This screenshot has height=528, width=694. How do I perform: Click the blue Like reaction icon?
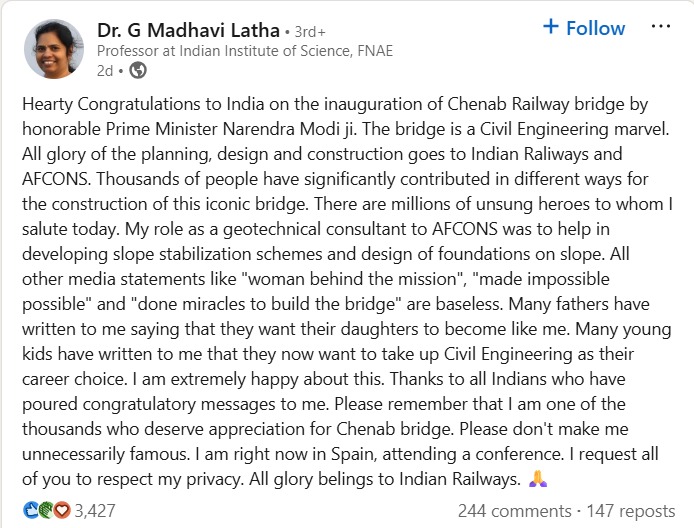pyautogui.click(x=29, y=510)
